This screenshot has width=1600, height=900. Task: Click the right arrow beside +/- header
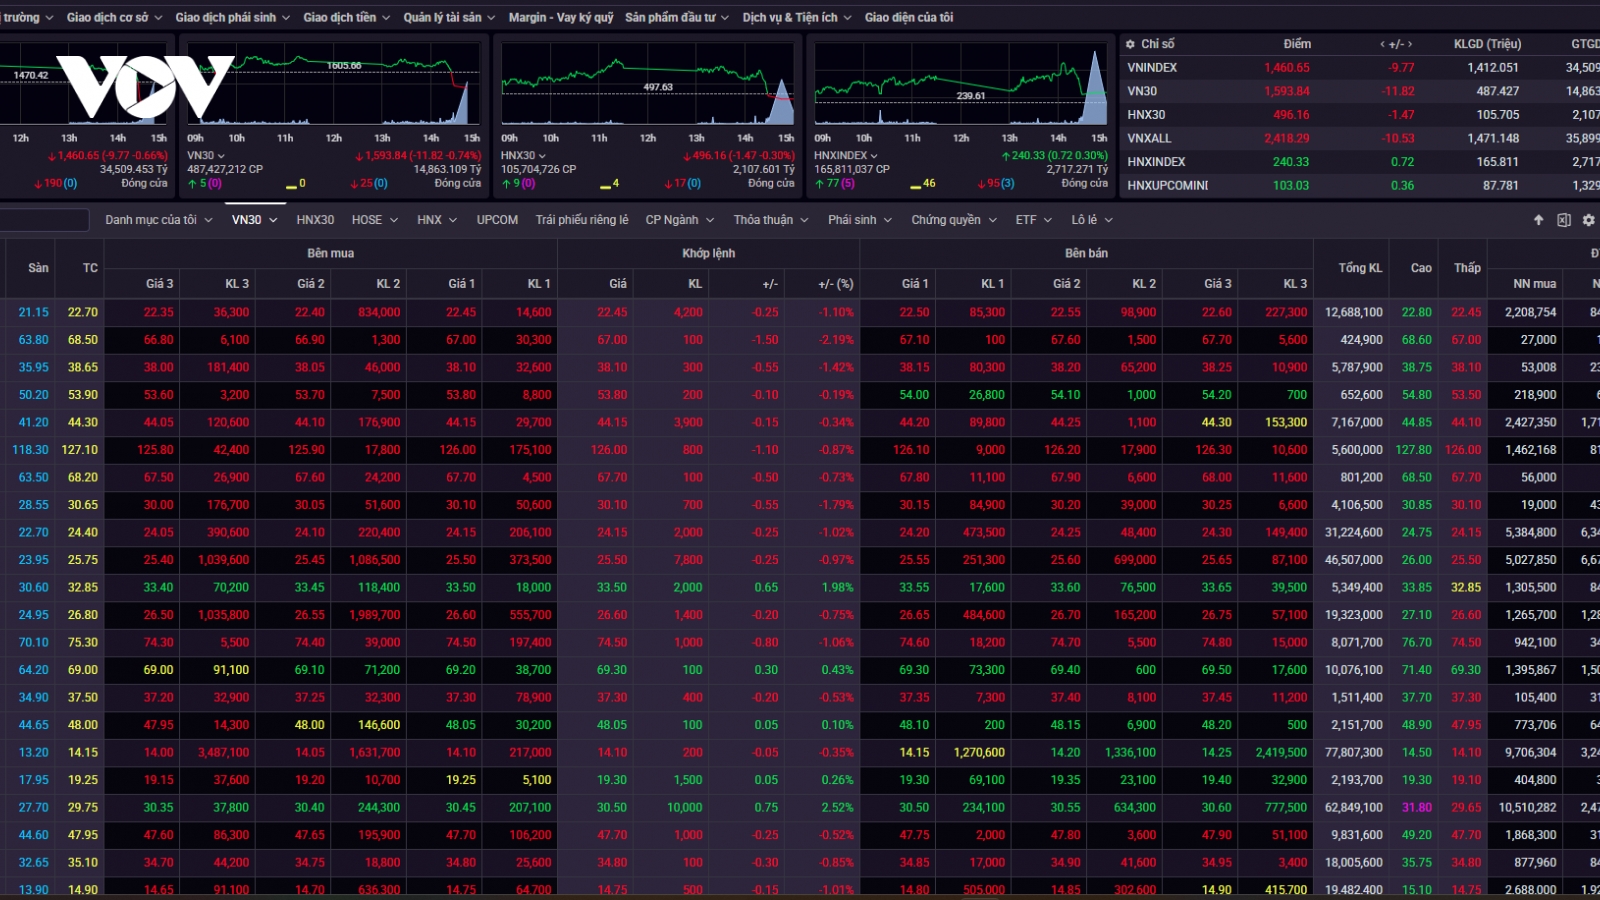point(1410,44)
